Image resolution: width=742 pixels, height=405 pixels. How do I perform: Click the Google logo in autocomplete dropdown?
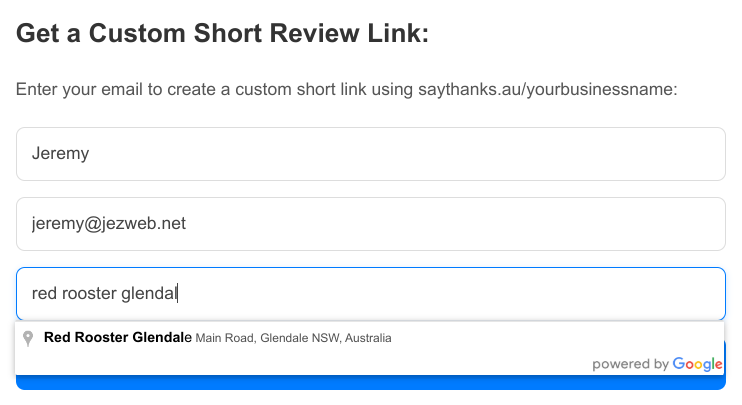tap(697, 364)
